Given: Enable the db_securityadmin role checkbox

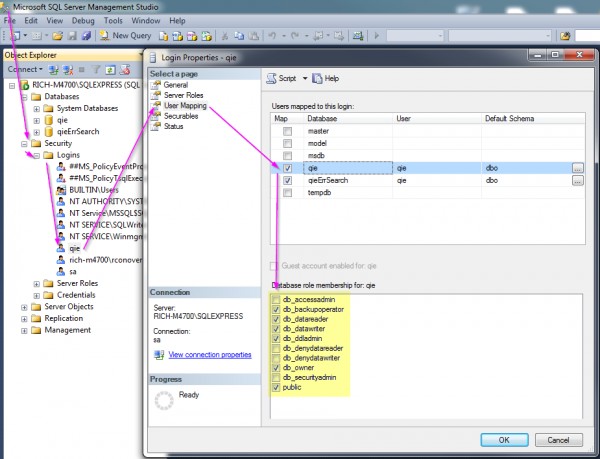Looking at the screenshot, I should pos(276,378).
